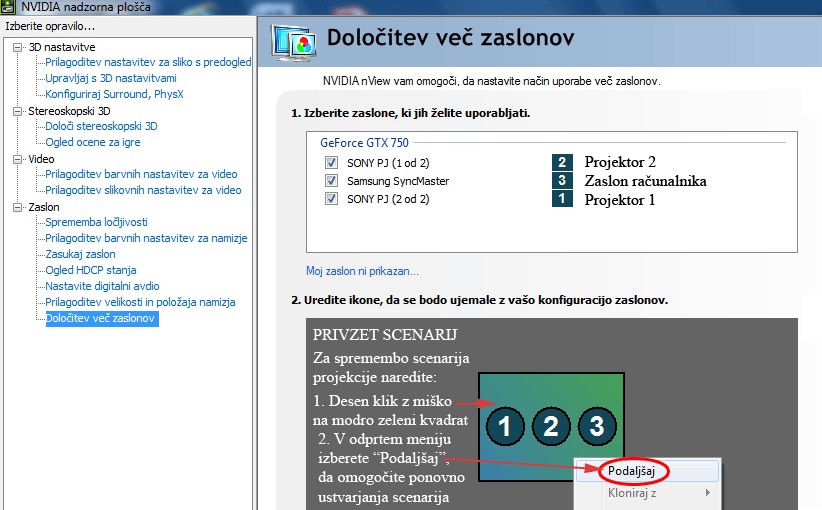
Task: Select the 3D nastavitve category label
Action: [x=62, y=47]
